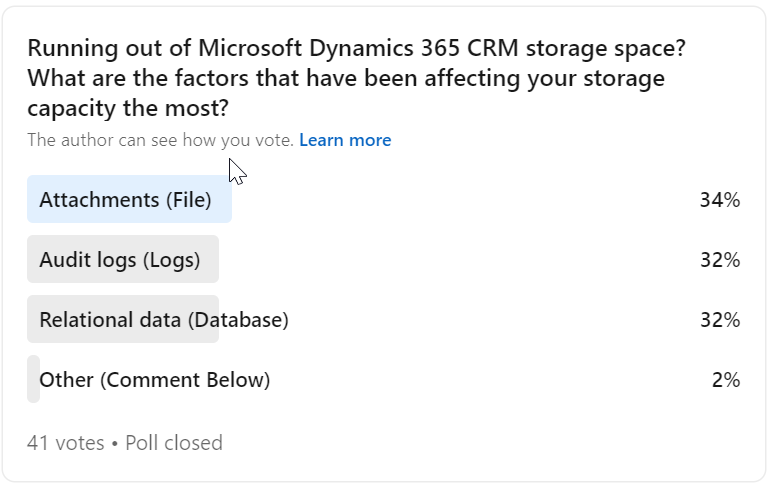Click "The author can see how you vote" notice
This screenshot has height=490, width=774.
[160, 140]
